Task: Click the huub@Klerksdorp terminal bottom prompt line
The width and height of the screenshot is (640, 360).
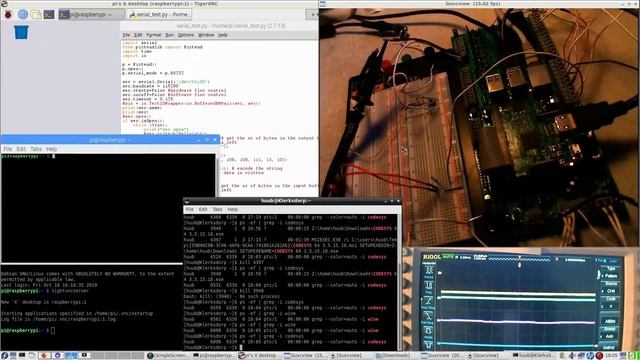Action: tap(212, 347)
